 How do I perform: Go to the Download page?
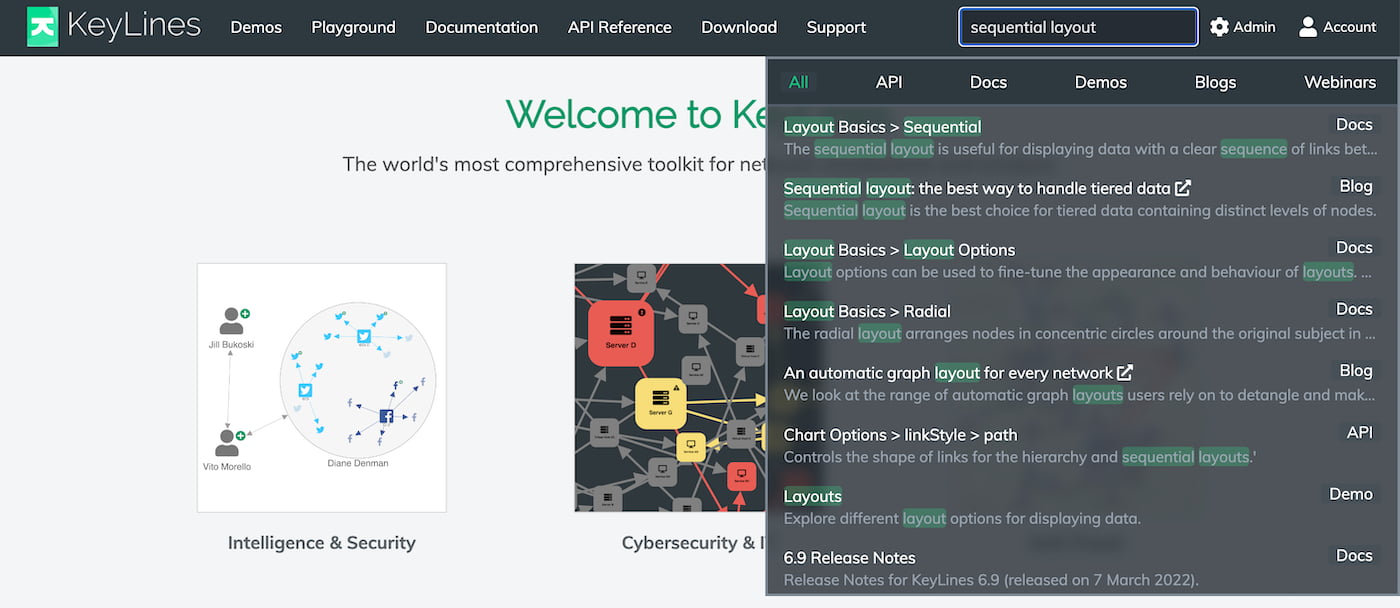tap(738, 27)
